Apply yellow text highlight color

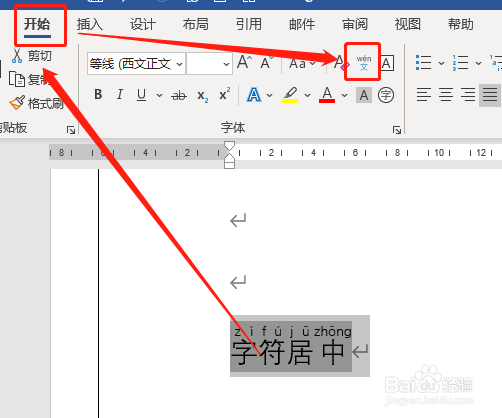point(290,95)
